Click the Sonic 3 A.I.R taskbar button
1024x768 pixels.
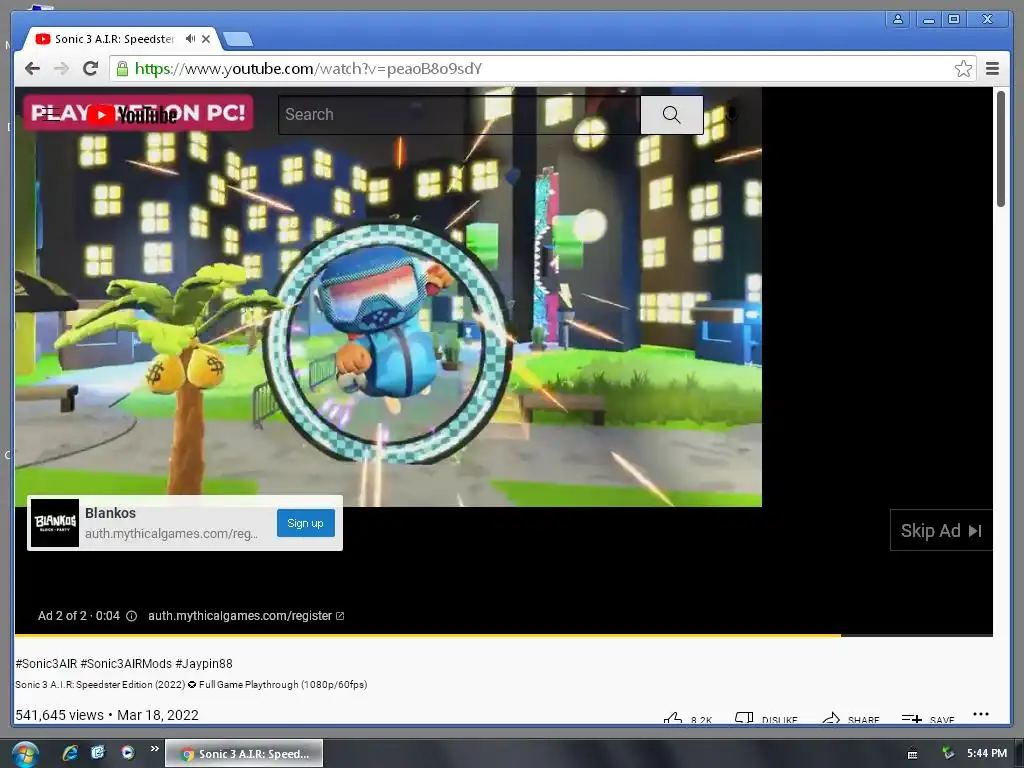point(244,754)
